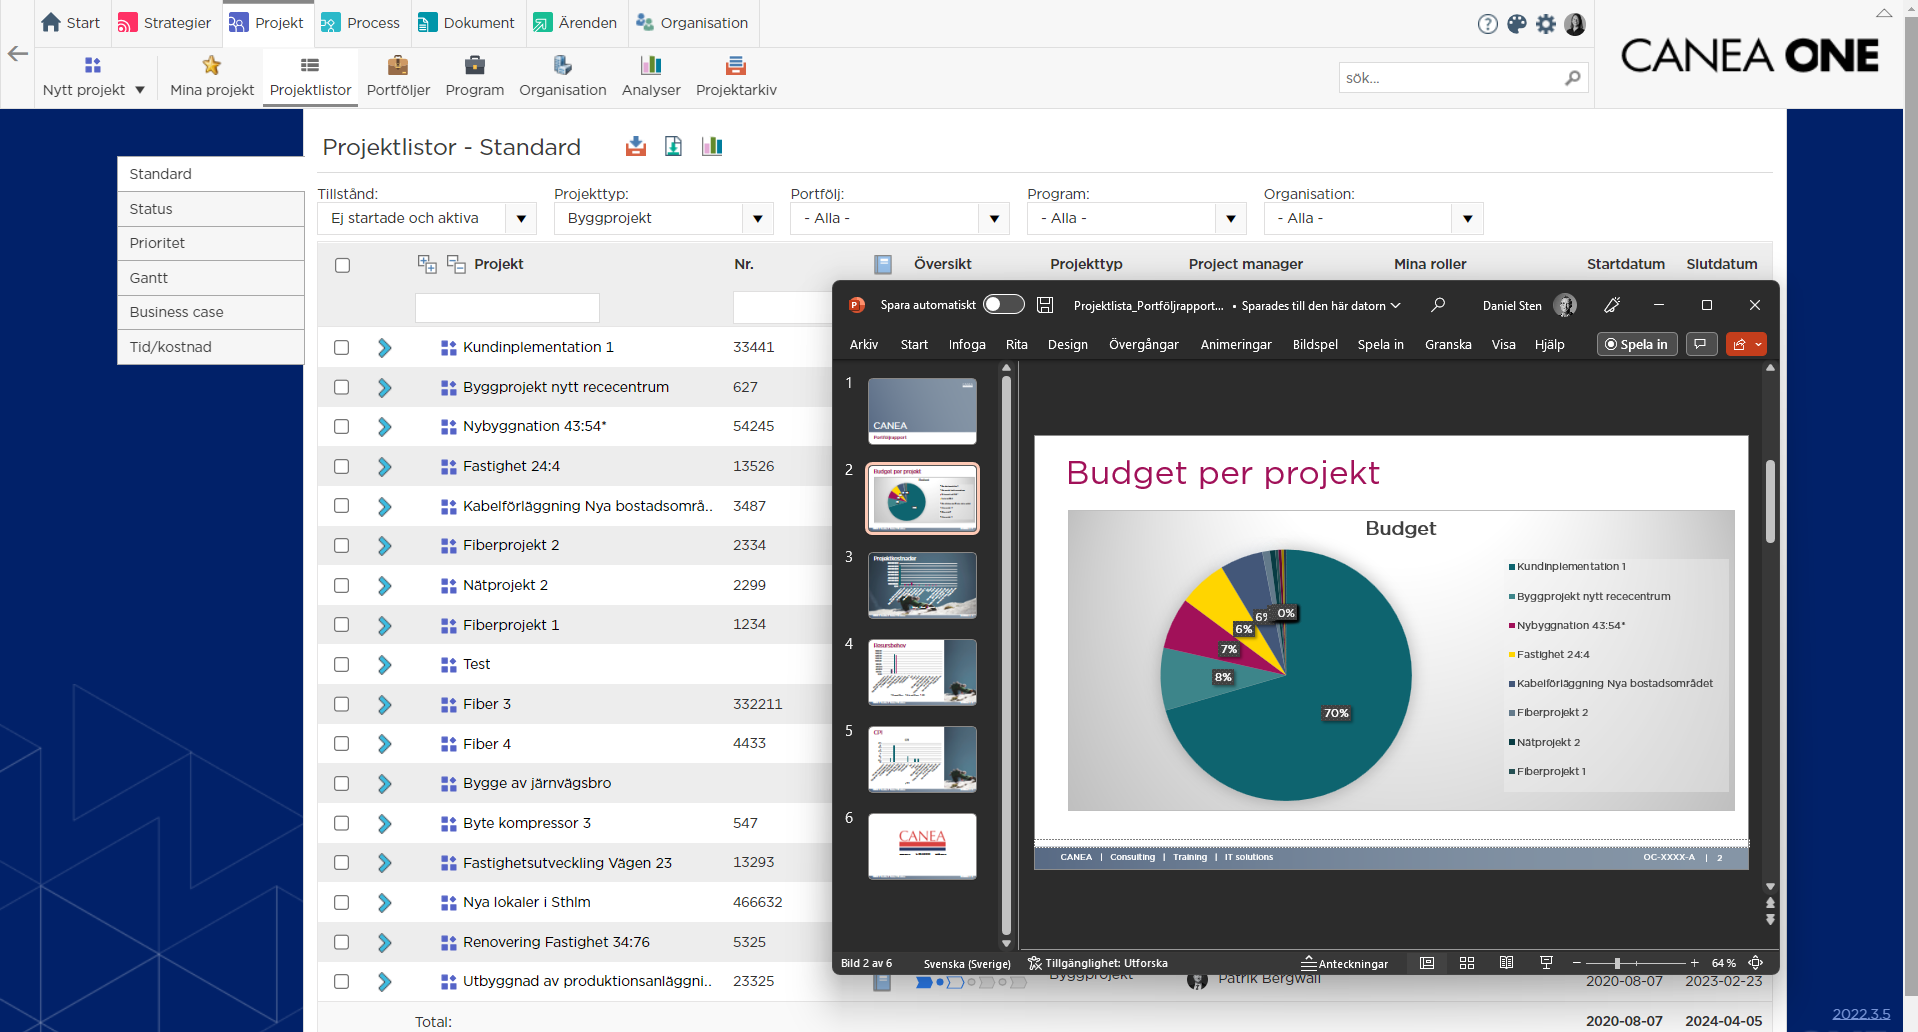The width and height of the screenshot is (1918, 1032).
Task: Open the settings gear icon
Action: point(1546,24)
